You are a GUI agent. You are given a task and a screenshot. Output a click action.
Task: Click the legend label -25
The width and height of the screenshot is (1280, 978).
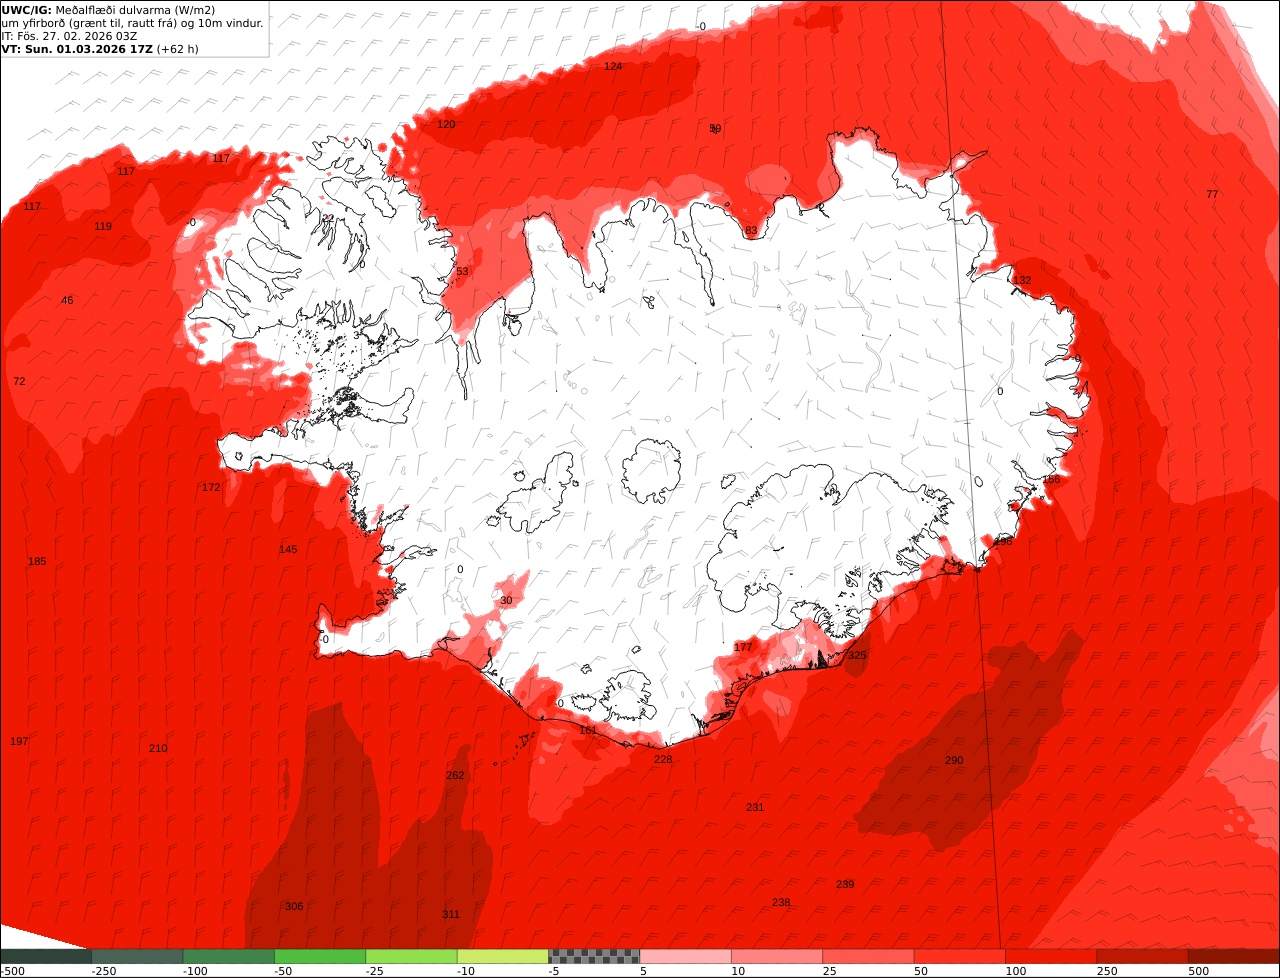click(375, 971)
